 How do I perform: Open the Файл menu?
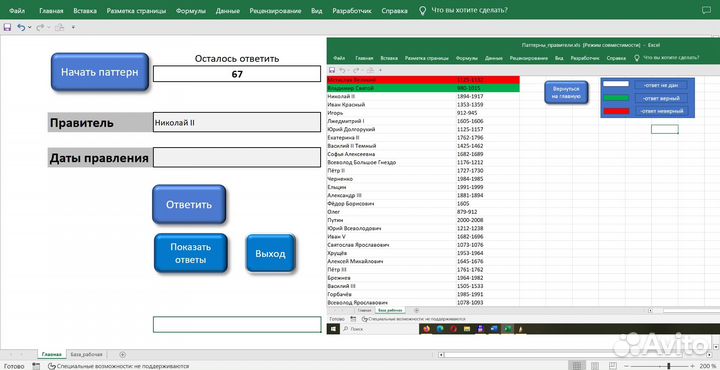point(17,11)
